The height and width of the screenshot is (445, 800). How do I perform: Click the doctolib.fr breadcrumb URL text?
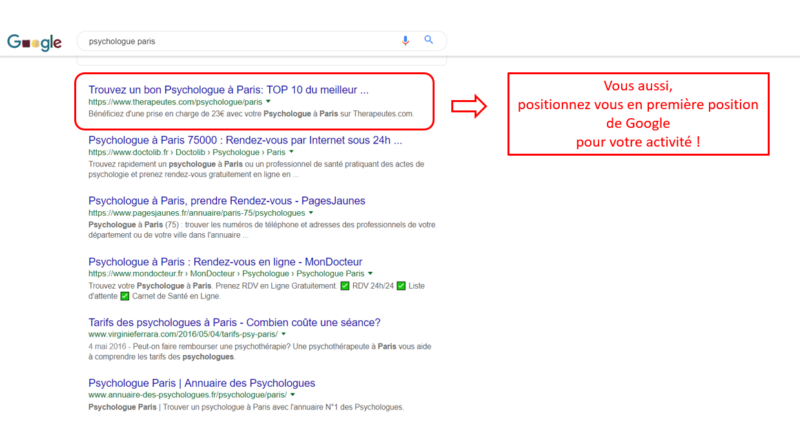187,153
